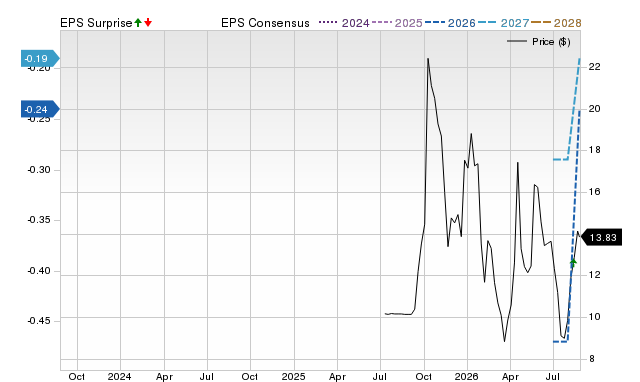Click the 18 price axis label
The width and height of the screenshot is (640, 382).
[x=595, y=150]
